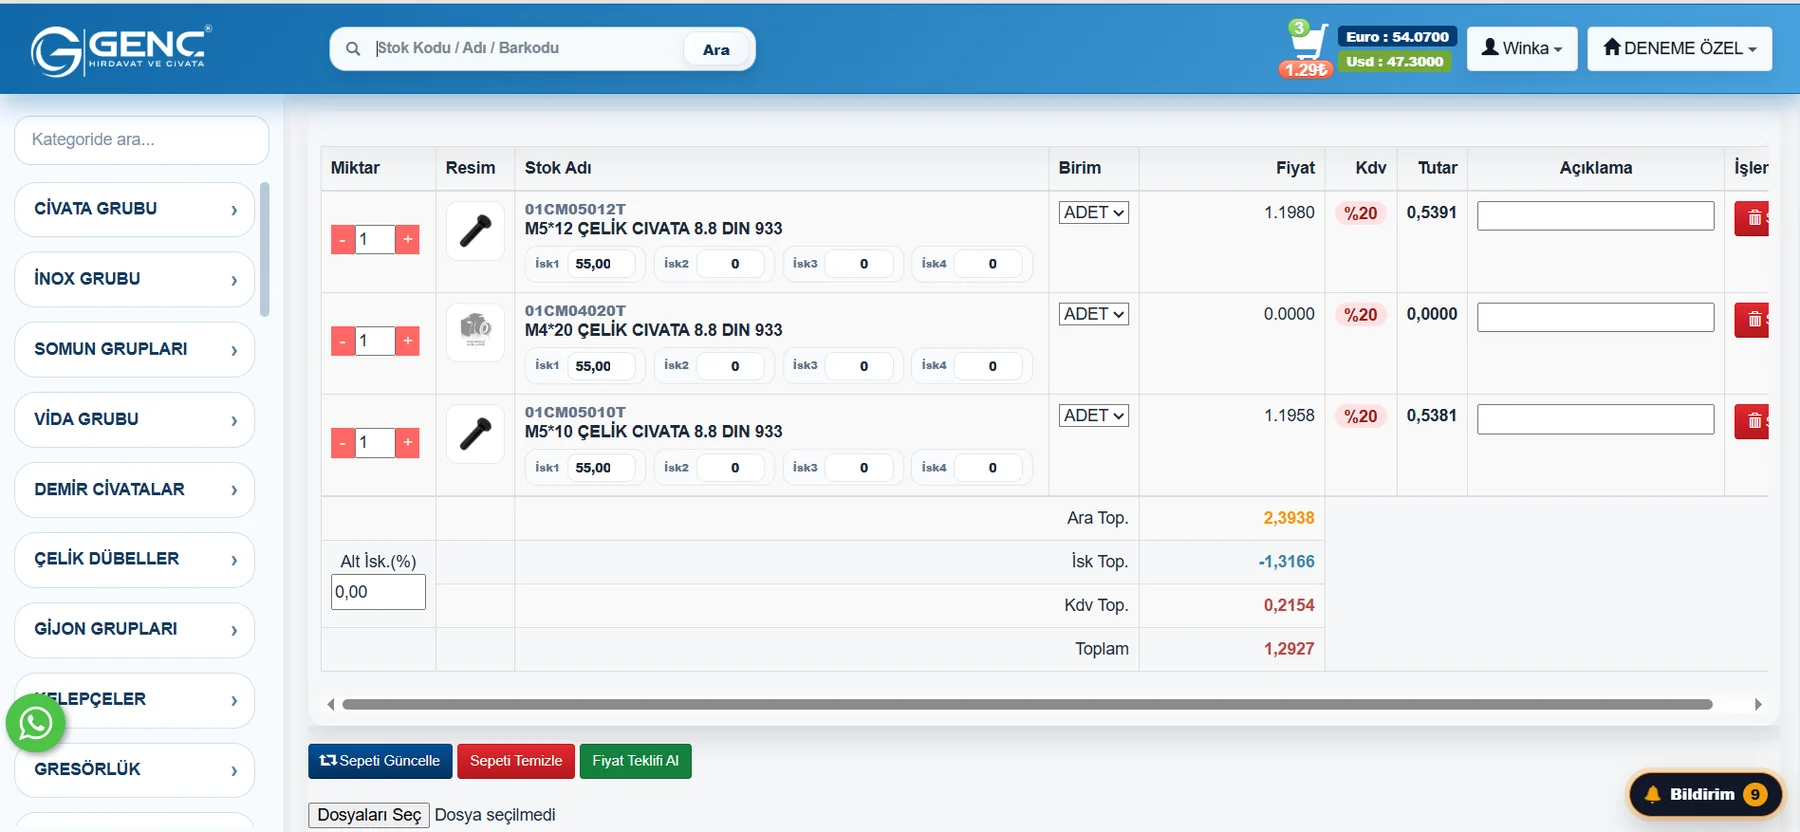Click Dosyaları Seç file button
This screenshot has width=1800, height=832.
click(x=369, y=815)
